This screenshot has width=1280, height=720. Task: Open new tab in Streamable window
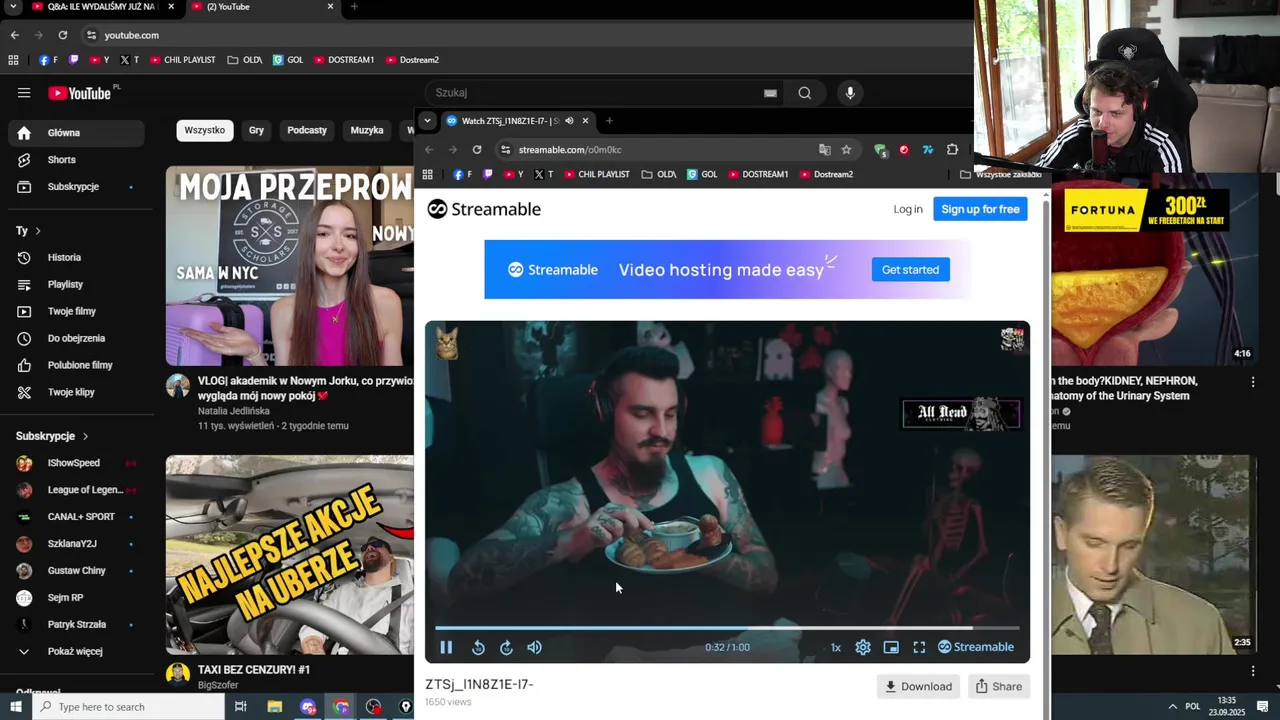pyautogui.click(x=609, y=121)
